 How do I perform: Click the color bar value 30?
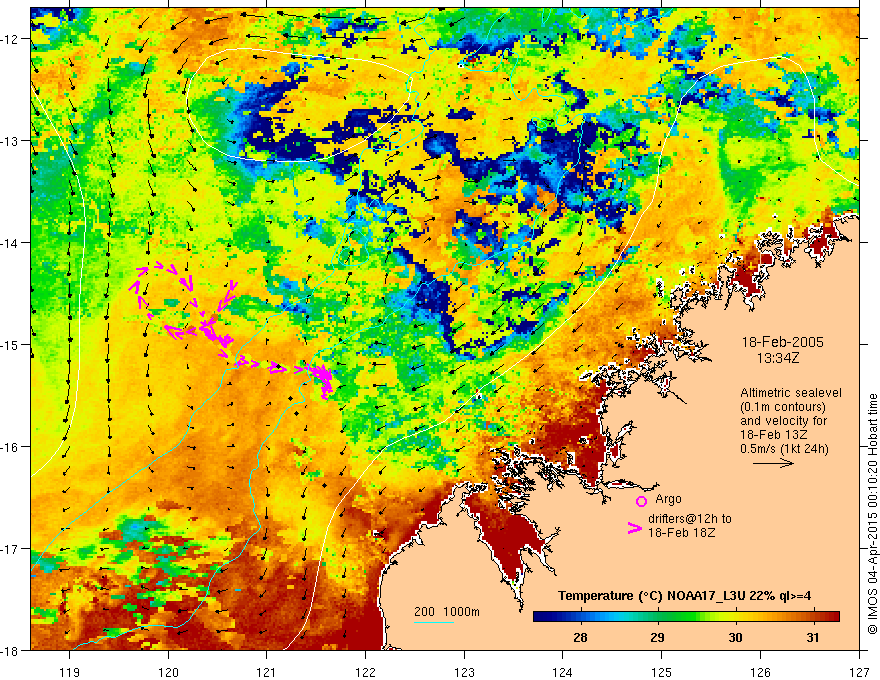(735, 637)
